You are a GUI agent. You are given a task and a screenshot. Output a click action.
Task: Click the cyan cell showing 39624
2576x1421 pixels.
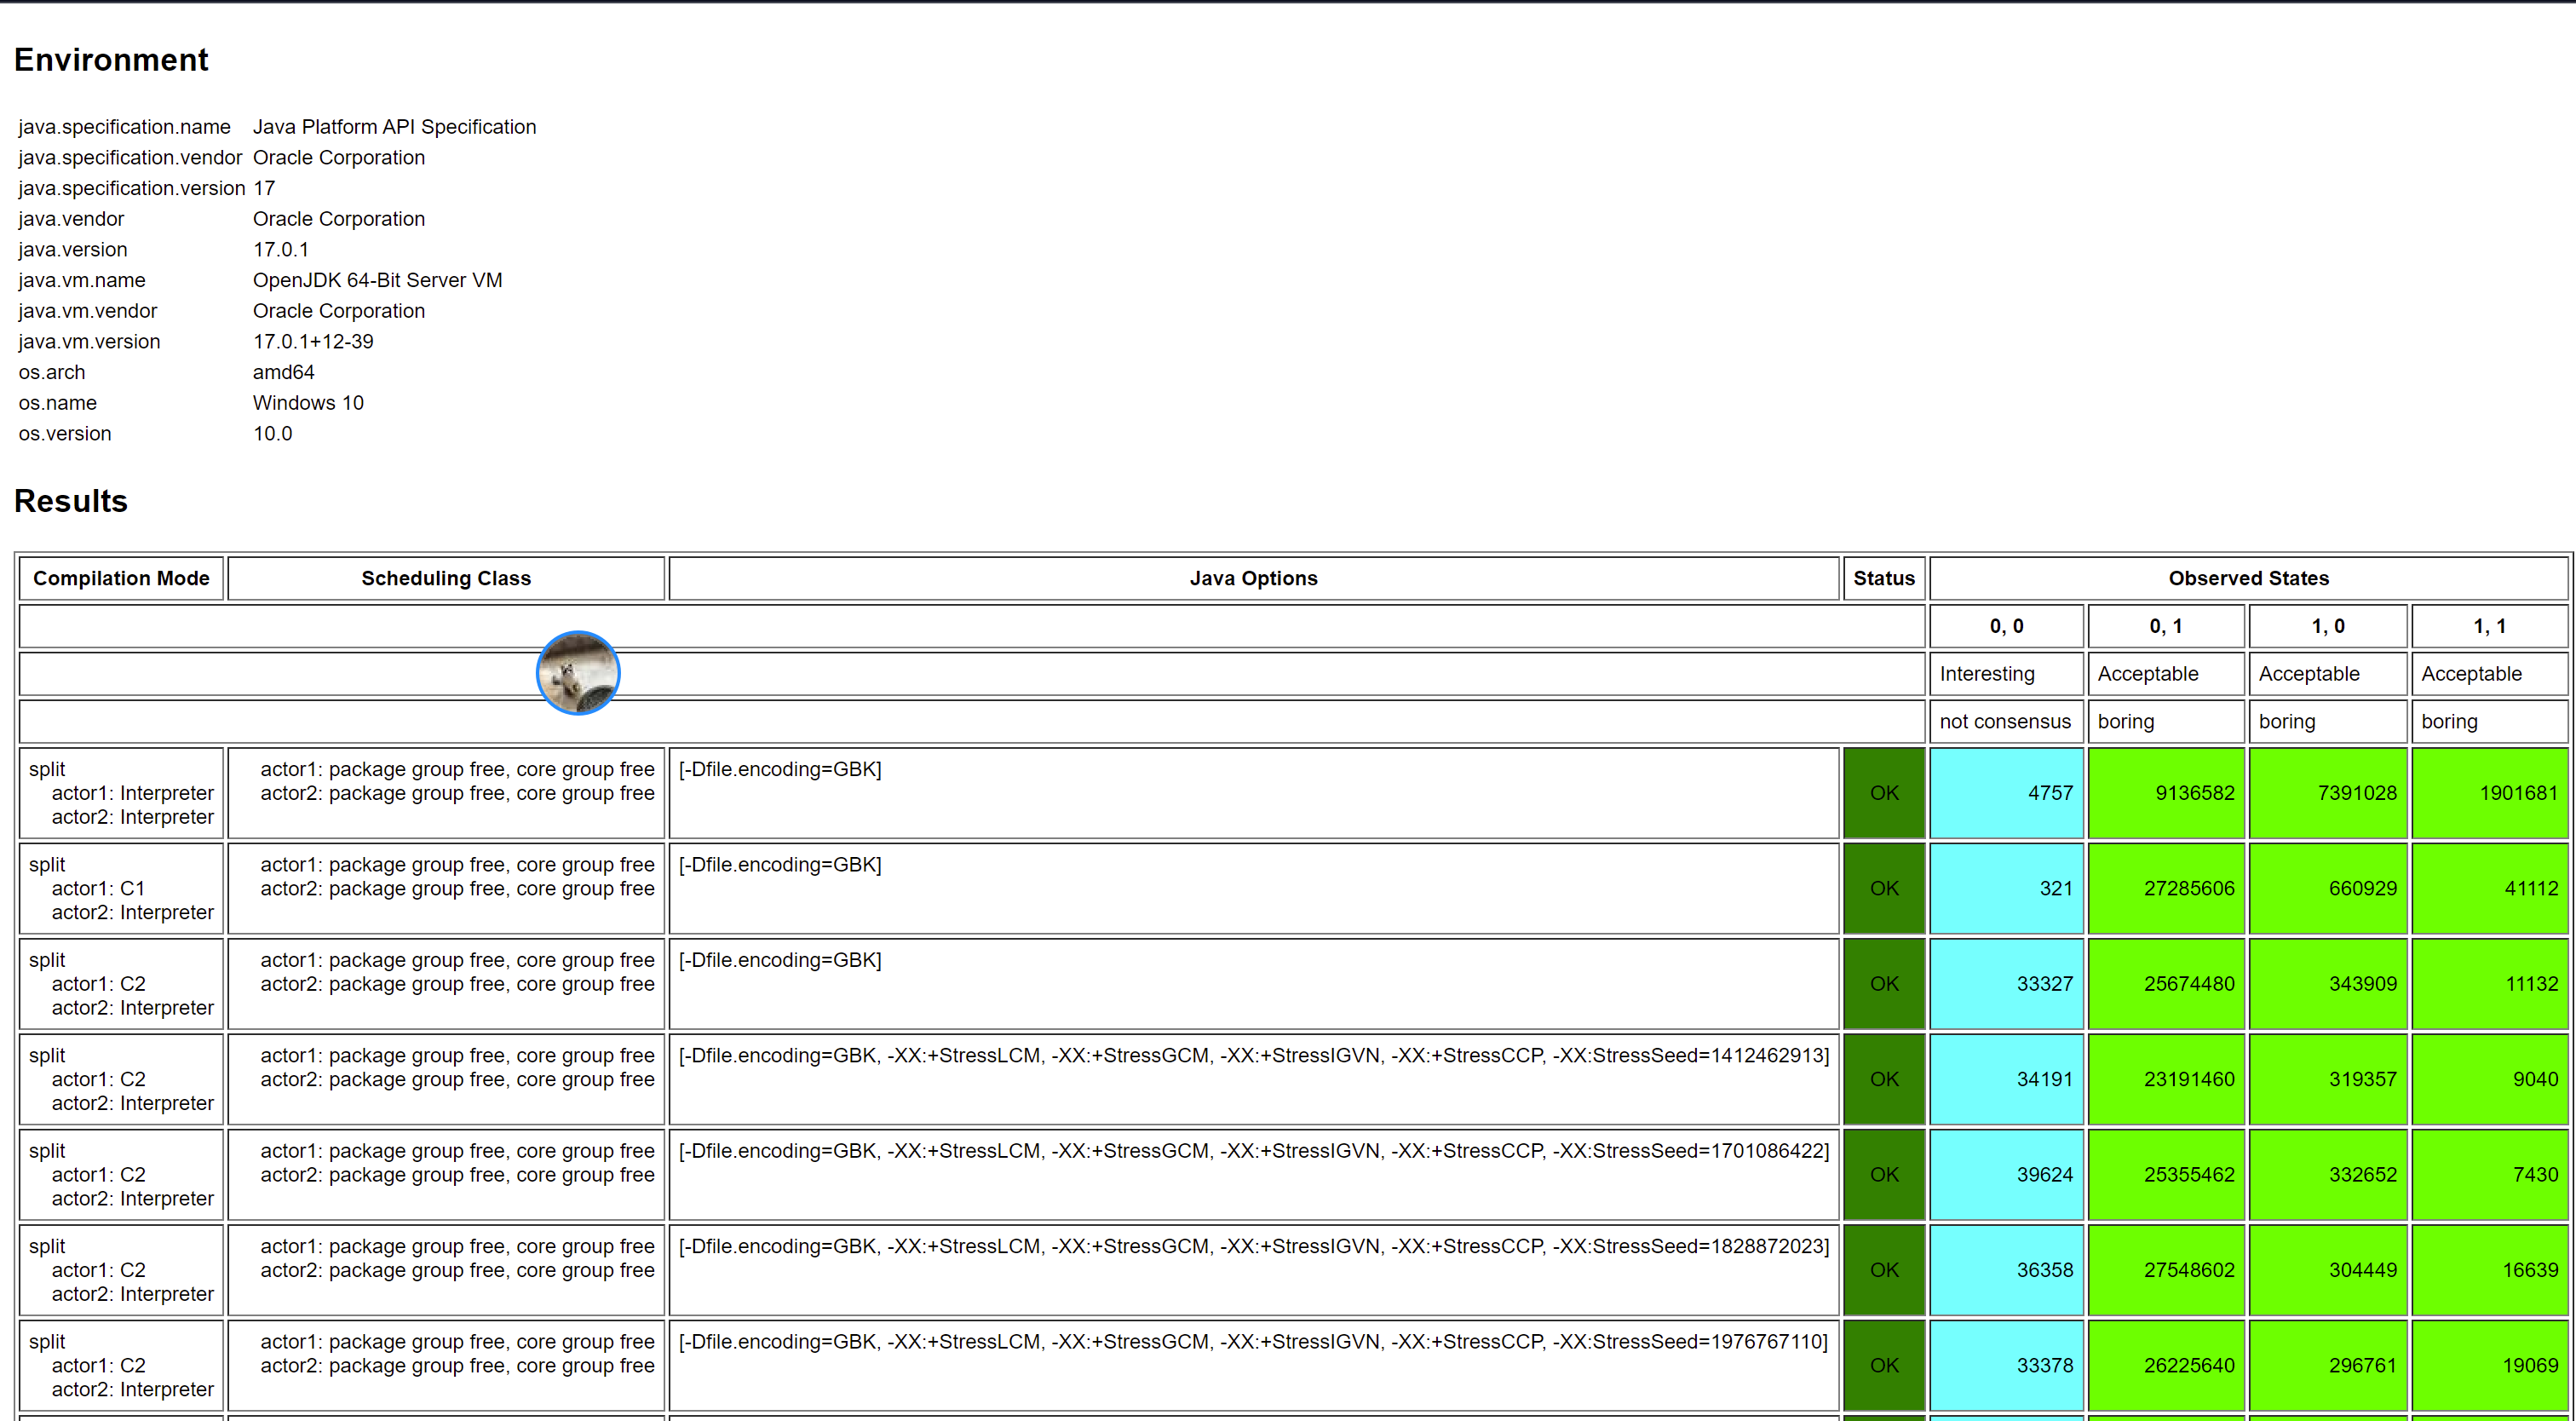pyautogui.click(x=2006, y=1174)
